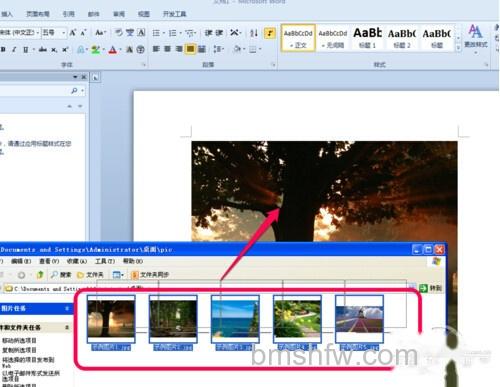Click the Center alignment icon
The height and width of the screenshot is (387, 500).
coord(167,49)
